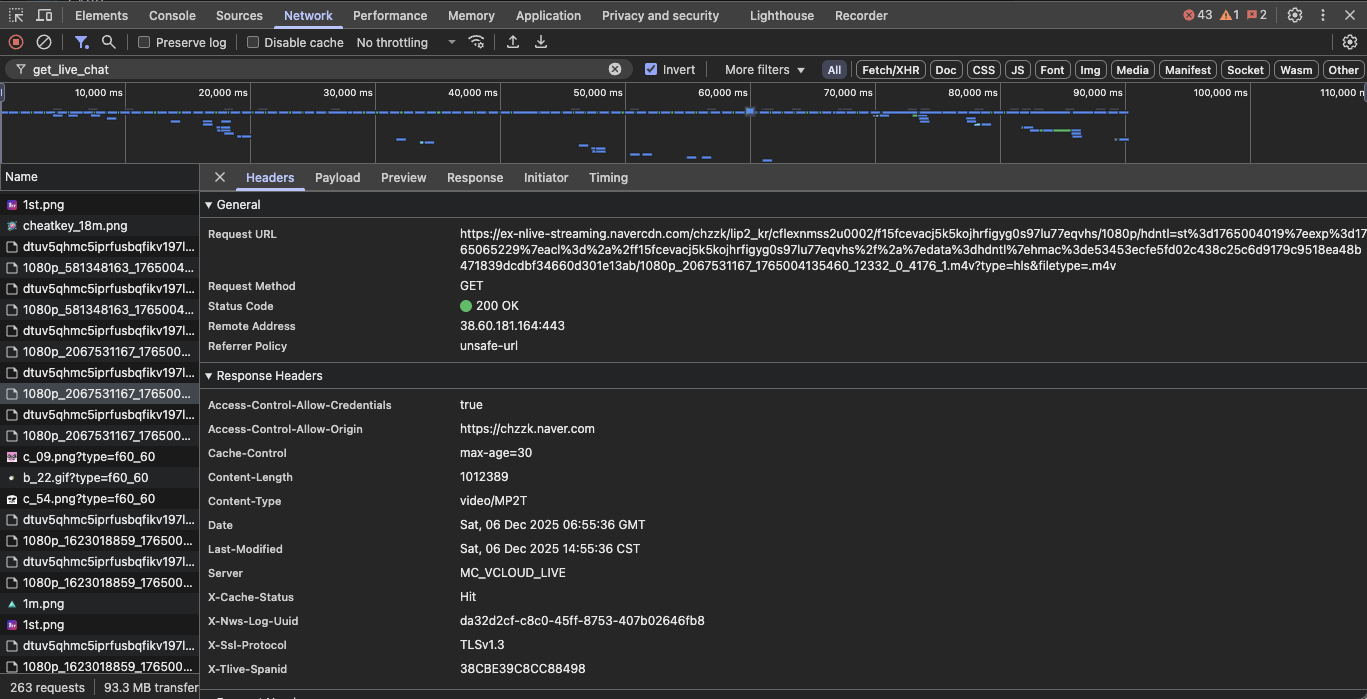Switch to the Elements panel

click(101, 15)
